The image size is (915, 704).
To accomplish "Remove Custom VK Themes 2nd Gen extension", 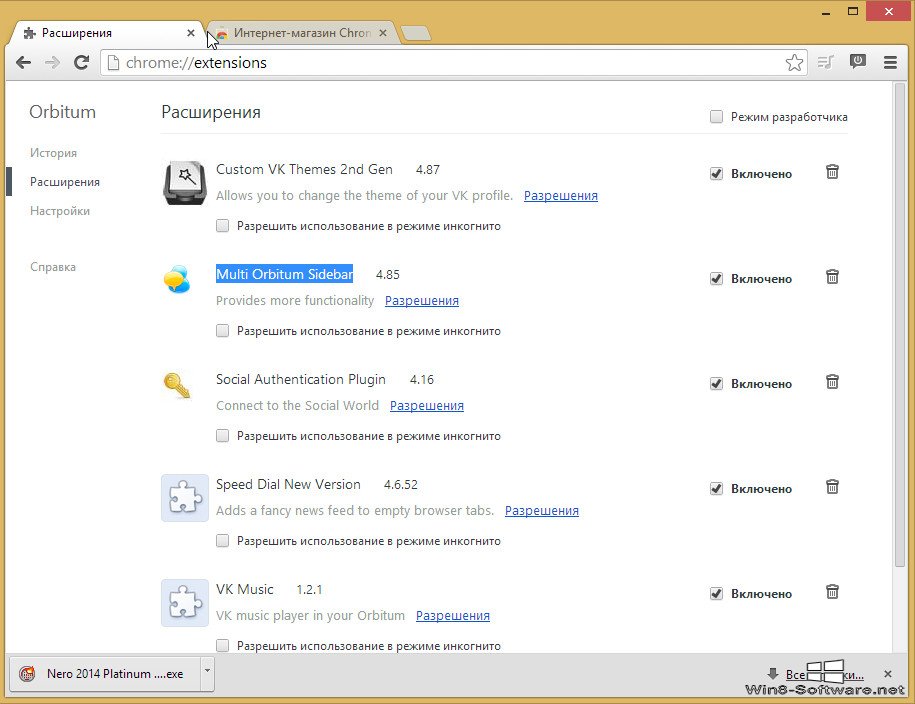I will (x=832, y=172).
